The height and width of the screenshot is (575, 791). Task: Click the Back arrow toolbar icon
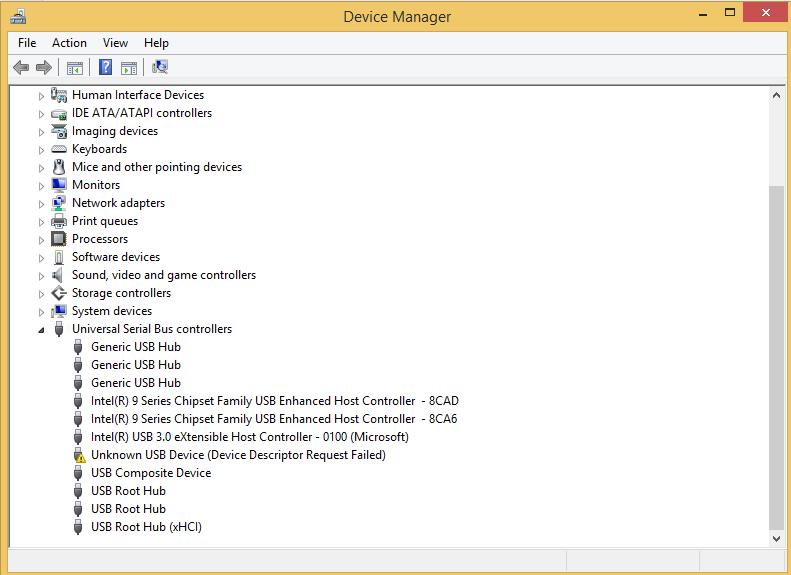[x=21, y=67]
